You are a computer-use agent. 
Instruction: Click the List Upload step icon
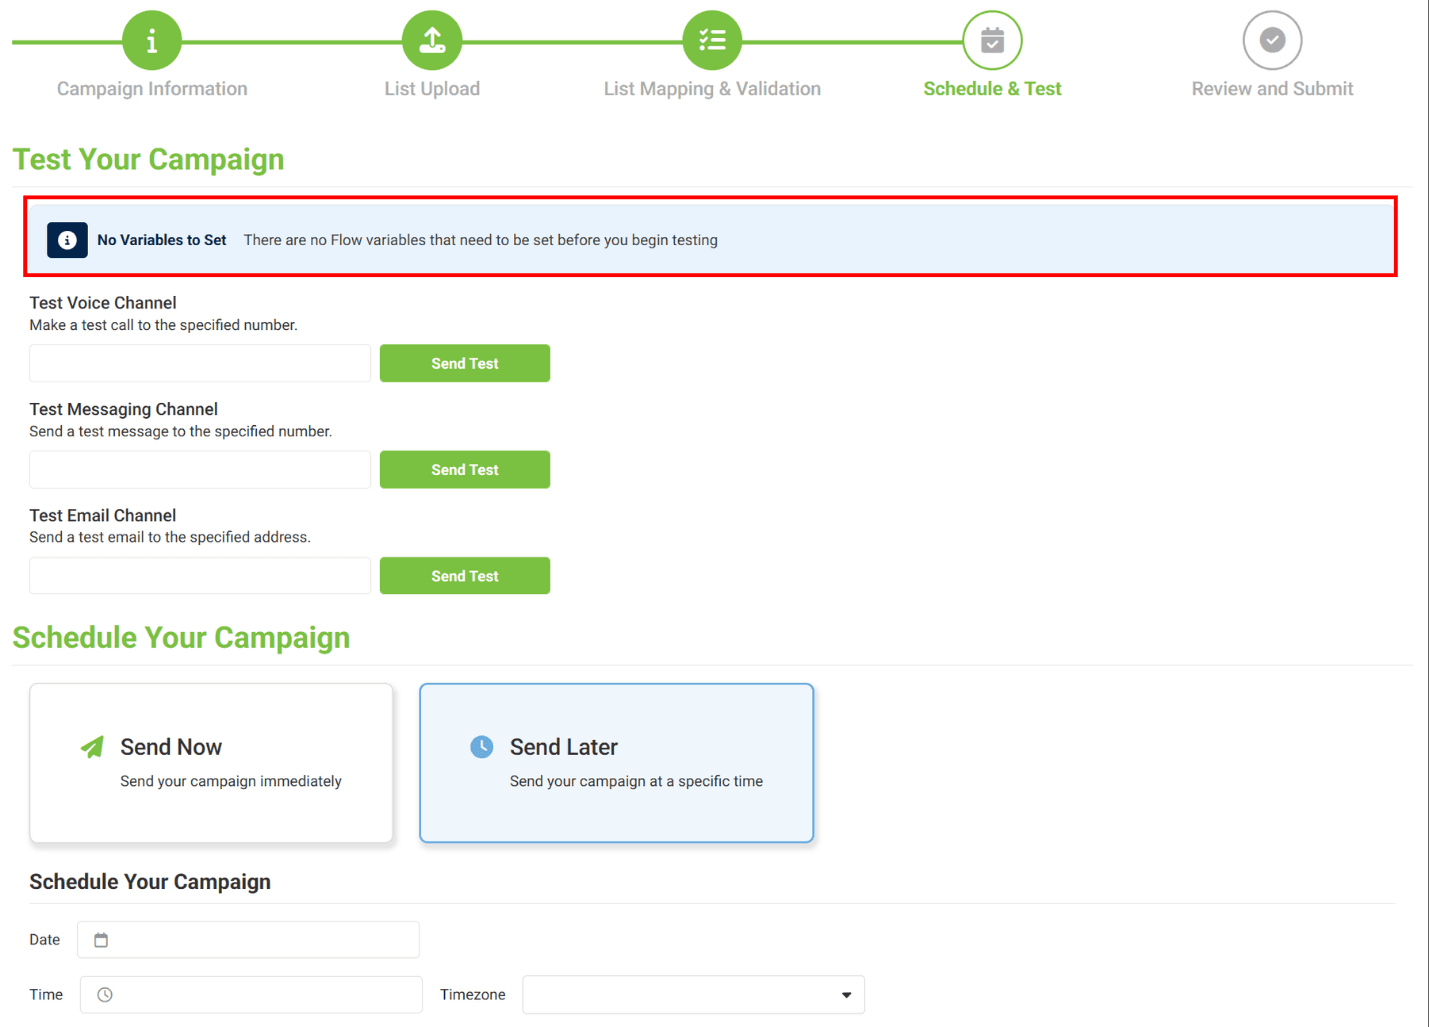[x=432, y=41]
